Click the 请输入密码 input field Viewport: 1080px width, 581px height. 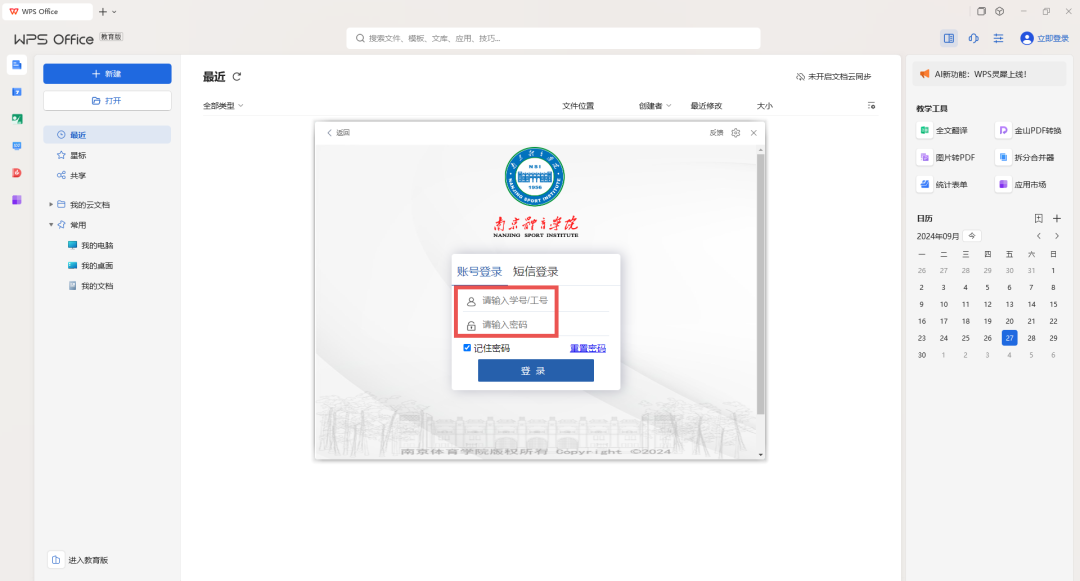(535, 324)
